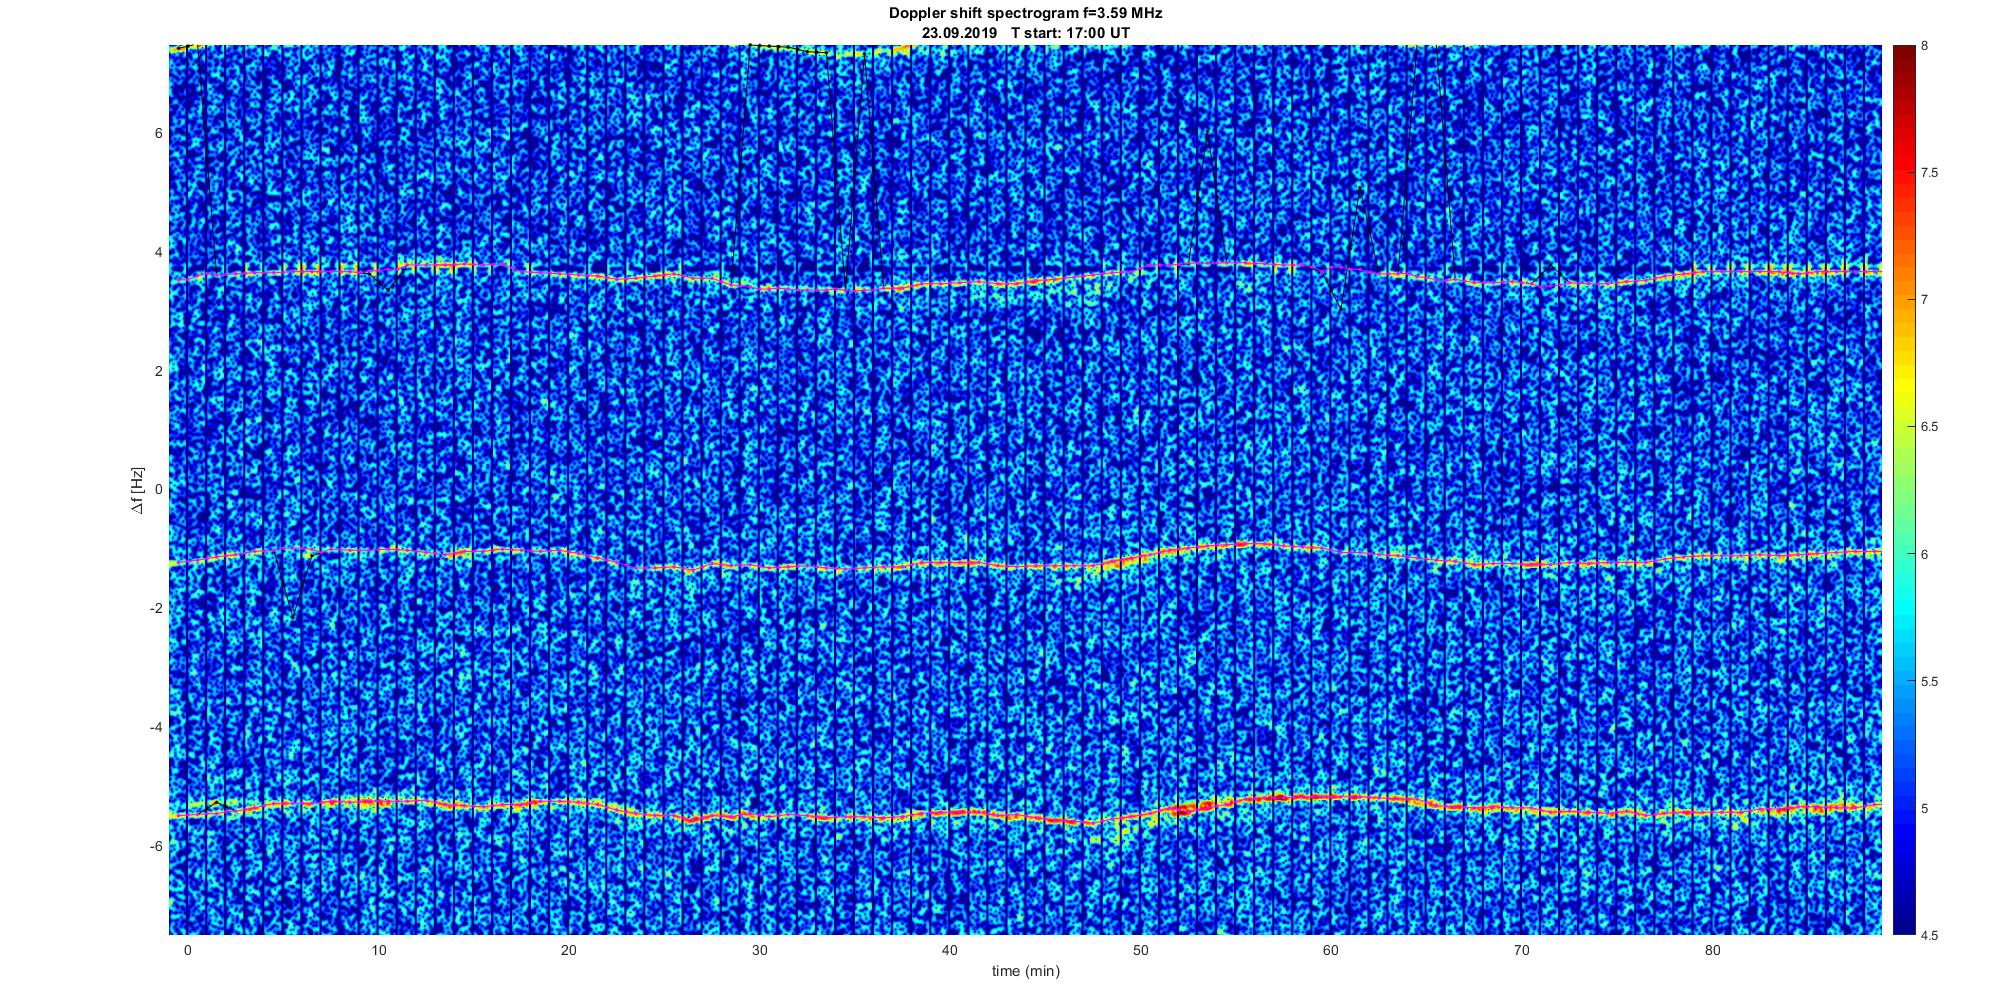
Task: Click colorbar tick label '5.5'
Action: (x=1930, y=681)
